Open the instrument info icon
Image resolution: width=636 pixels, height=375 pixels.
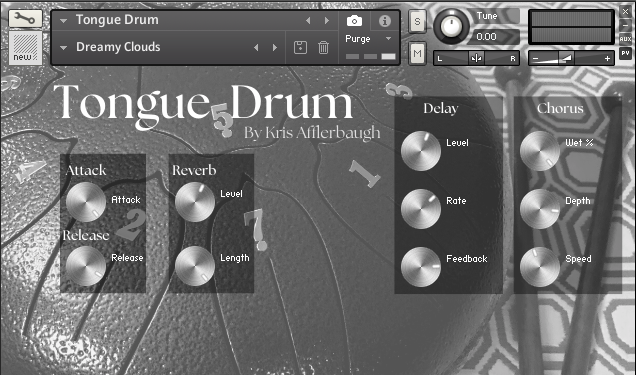(385, 21)
